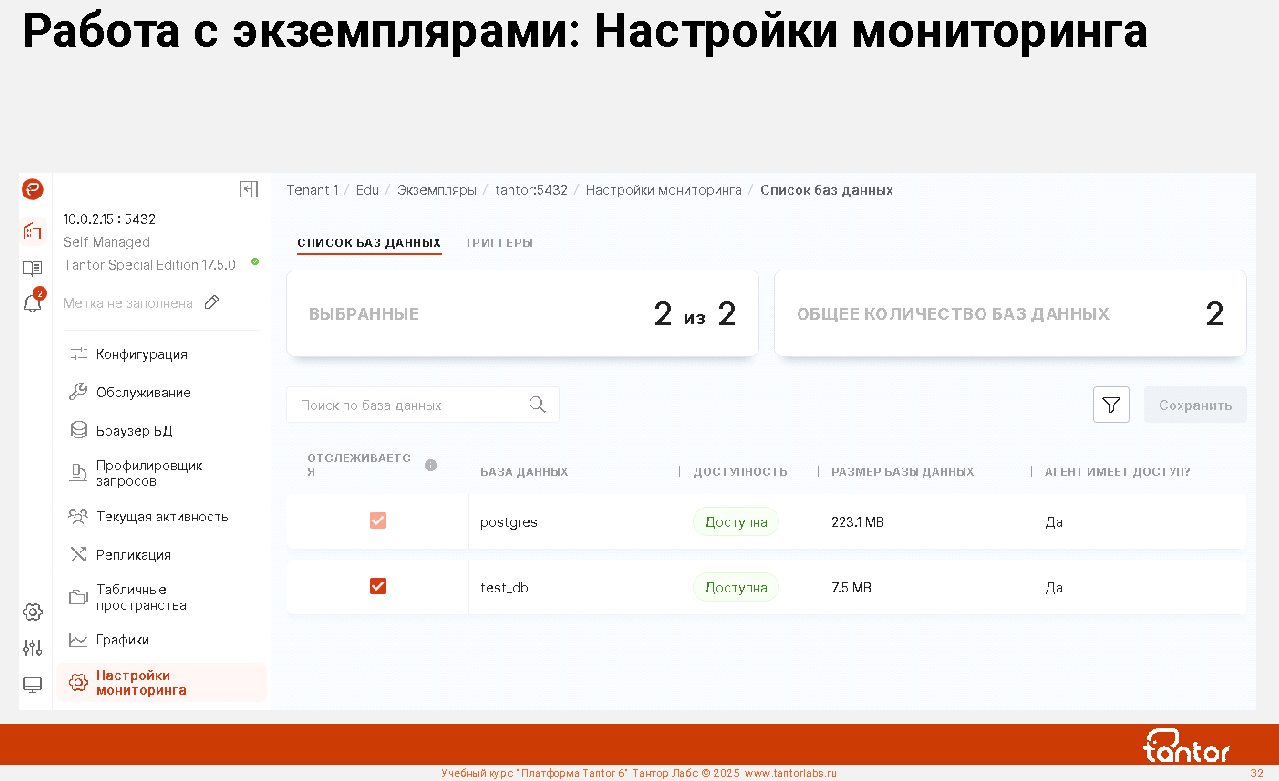The height and width of the screenshot is (781, 1279).
Task: Open the filter funnel icon
Action: pyautogui.click(x=1111, y=405)
